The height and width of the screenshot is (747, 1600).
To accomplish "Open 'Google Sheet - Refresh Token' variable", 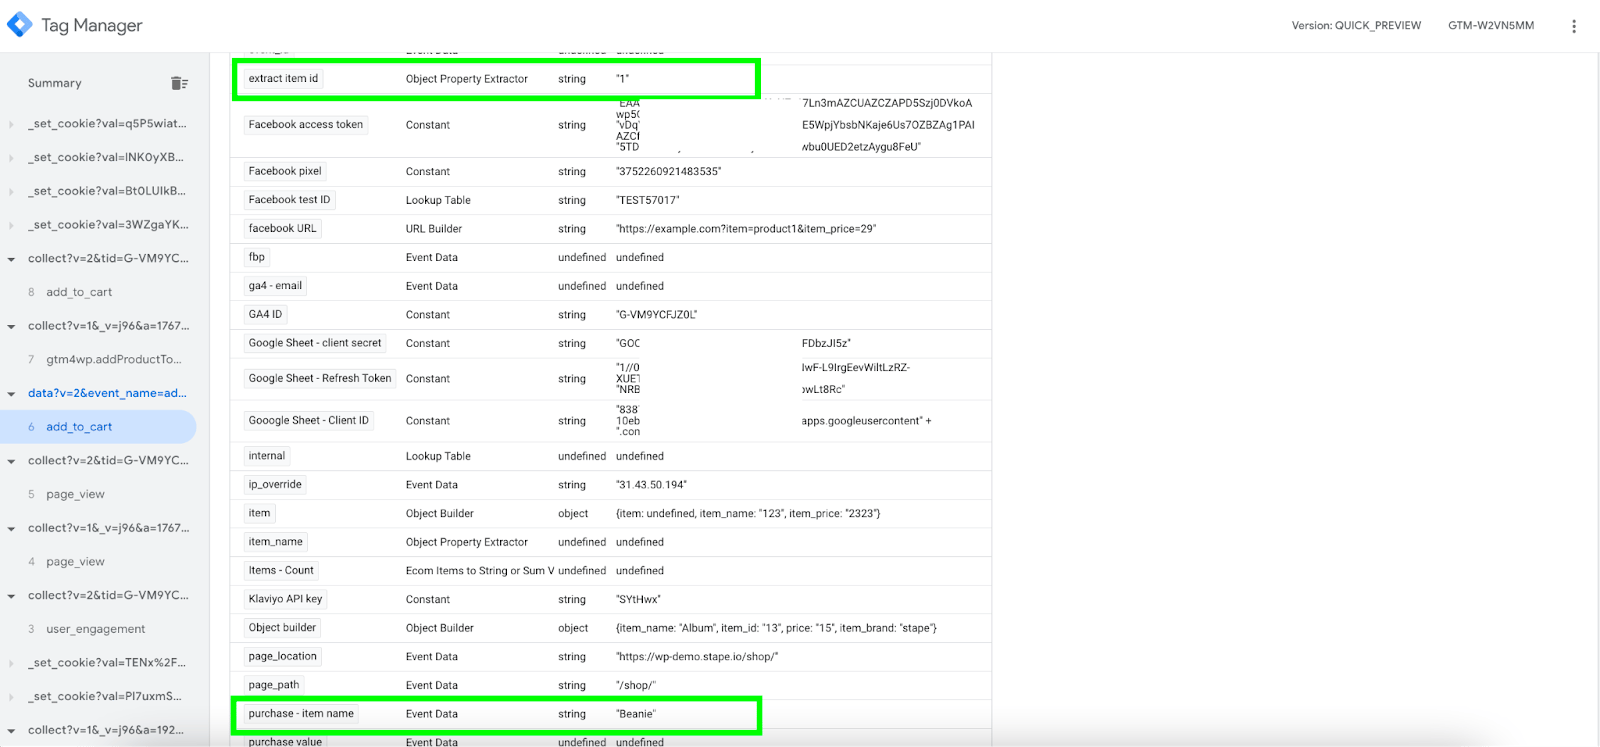I will 320,378.
